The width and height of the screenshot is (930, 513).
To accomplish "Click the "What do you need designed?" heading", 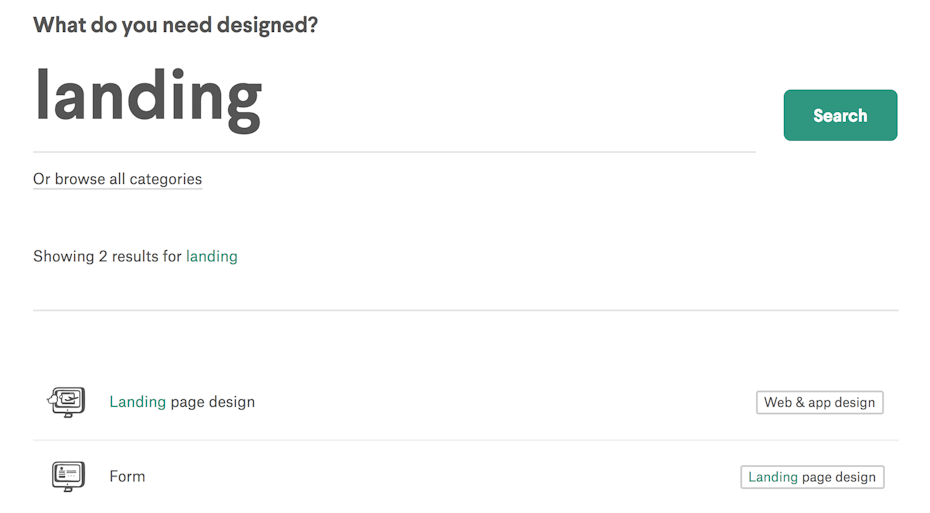I will [x=175, y=25].
